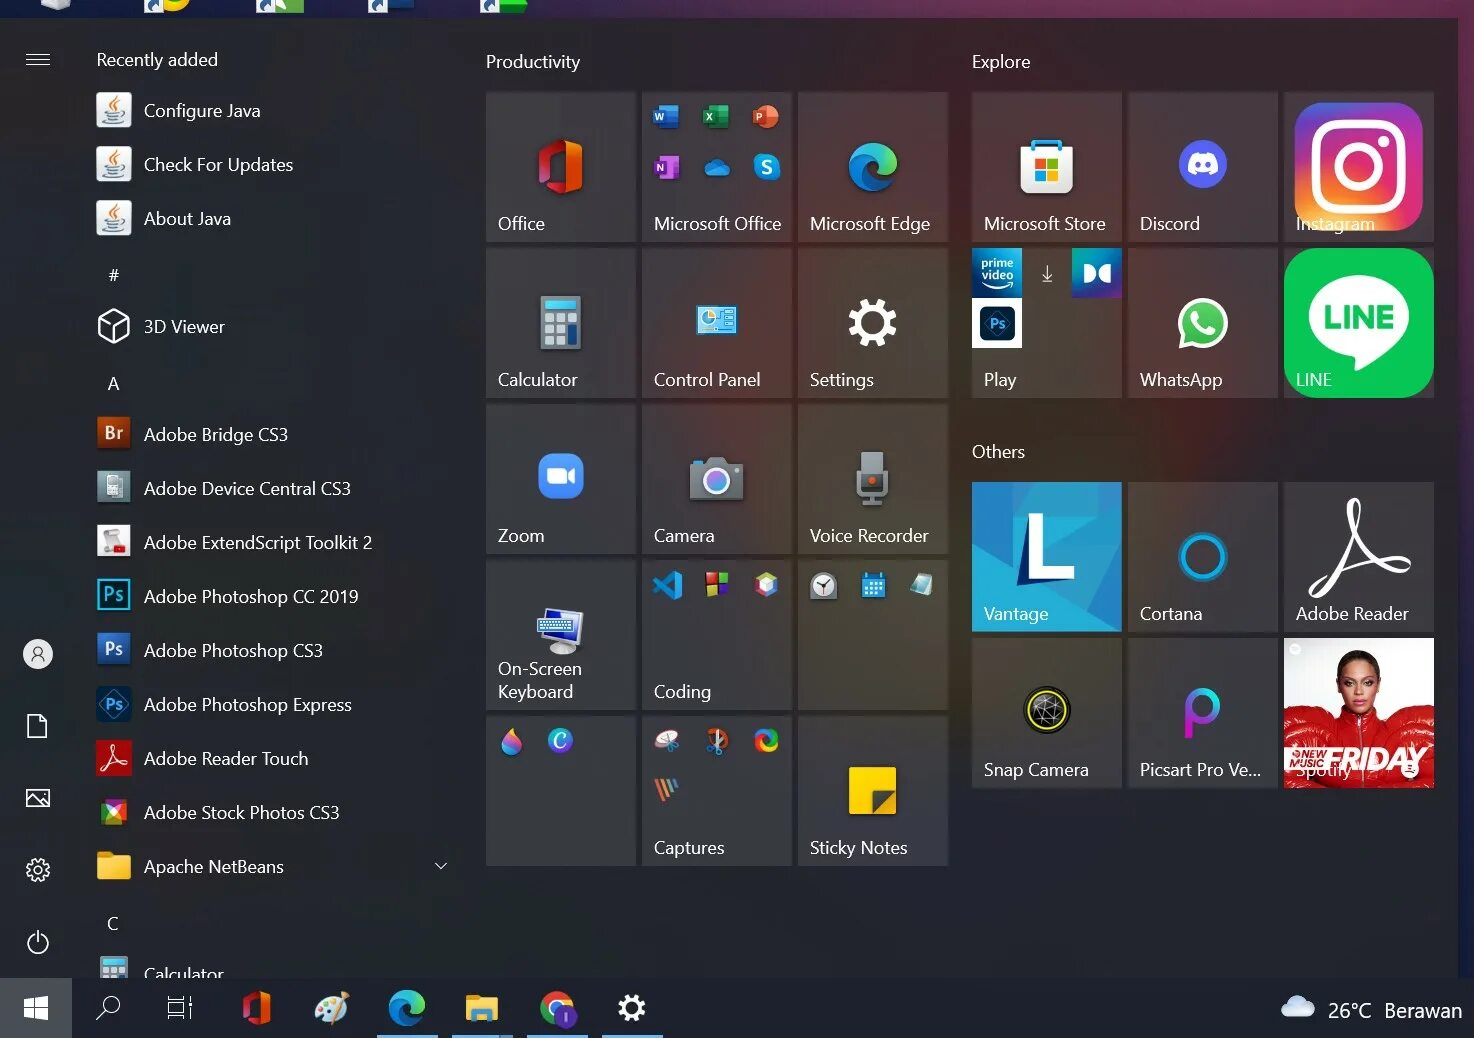The image size is (1474, 1038).
Task: Open the Instagram tile
Action: (1359, 167)
